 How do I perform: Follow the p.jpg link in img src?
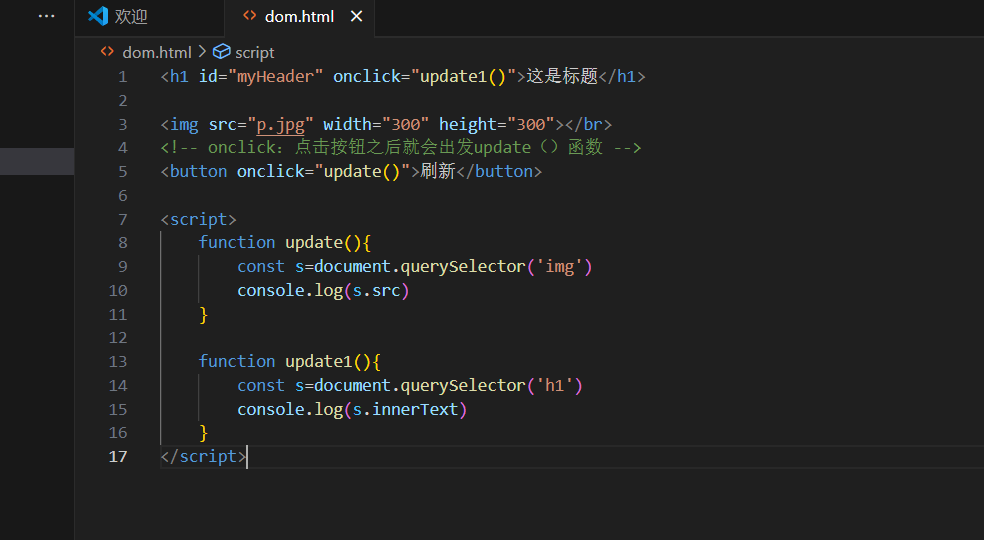pos(281,124)
